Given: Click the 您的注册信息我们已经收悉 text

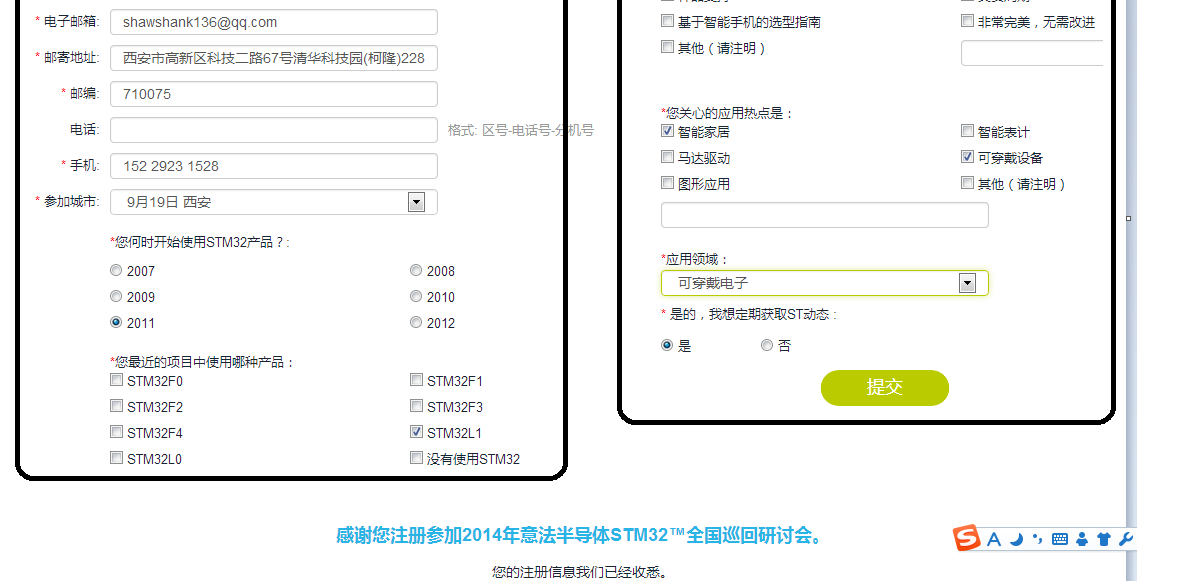Looking at the screenshot, I should click(x=580, y=573).
